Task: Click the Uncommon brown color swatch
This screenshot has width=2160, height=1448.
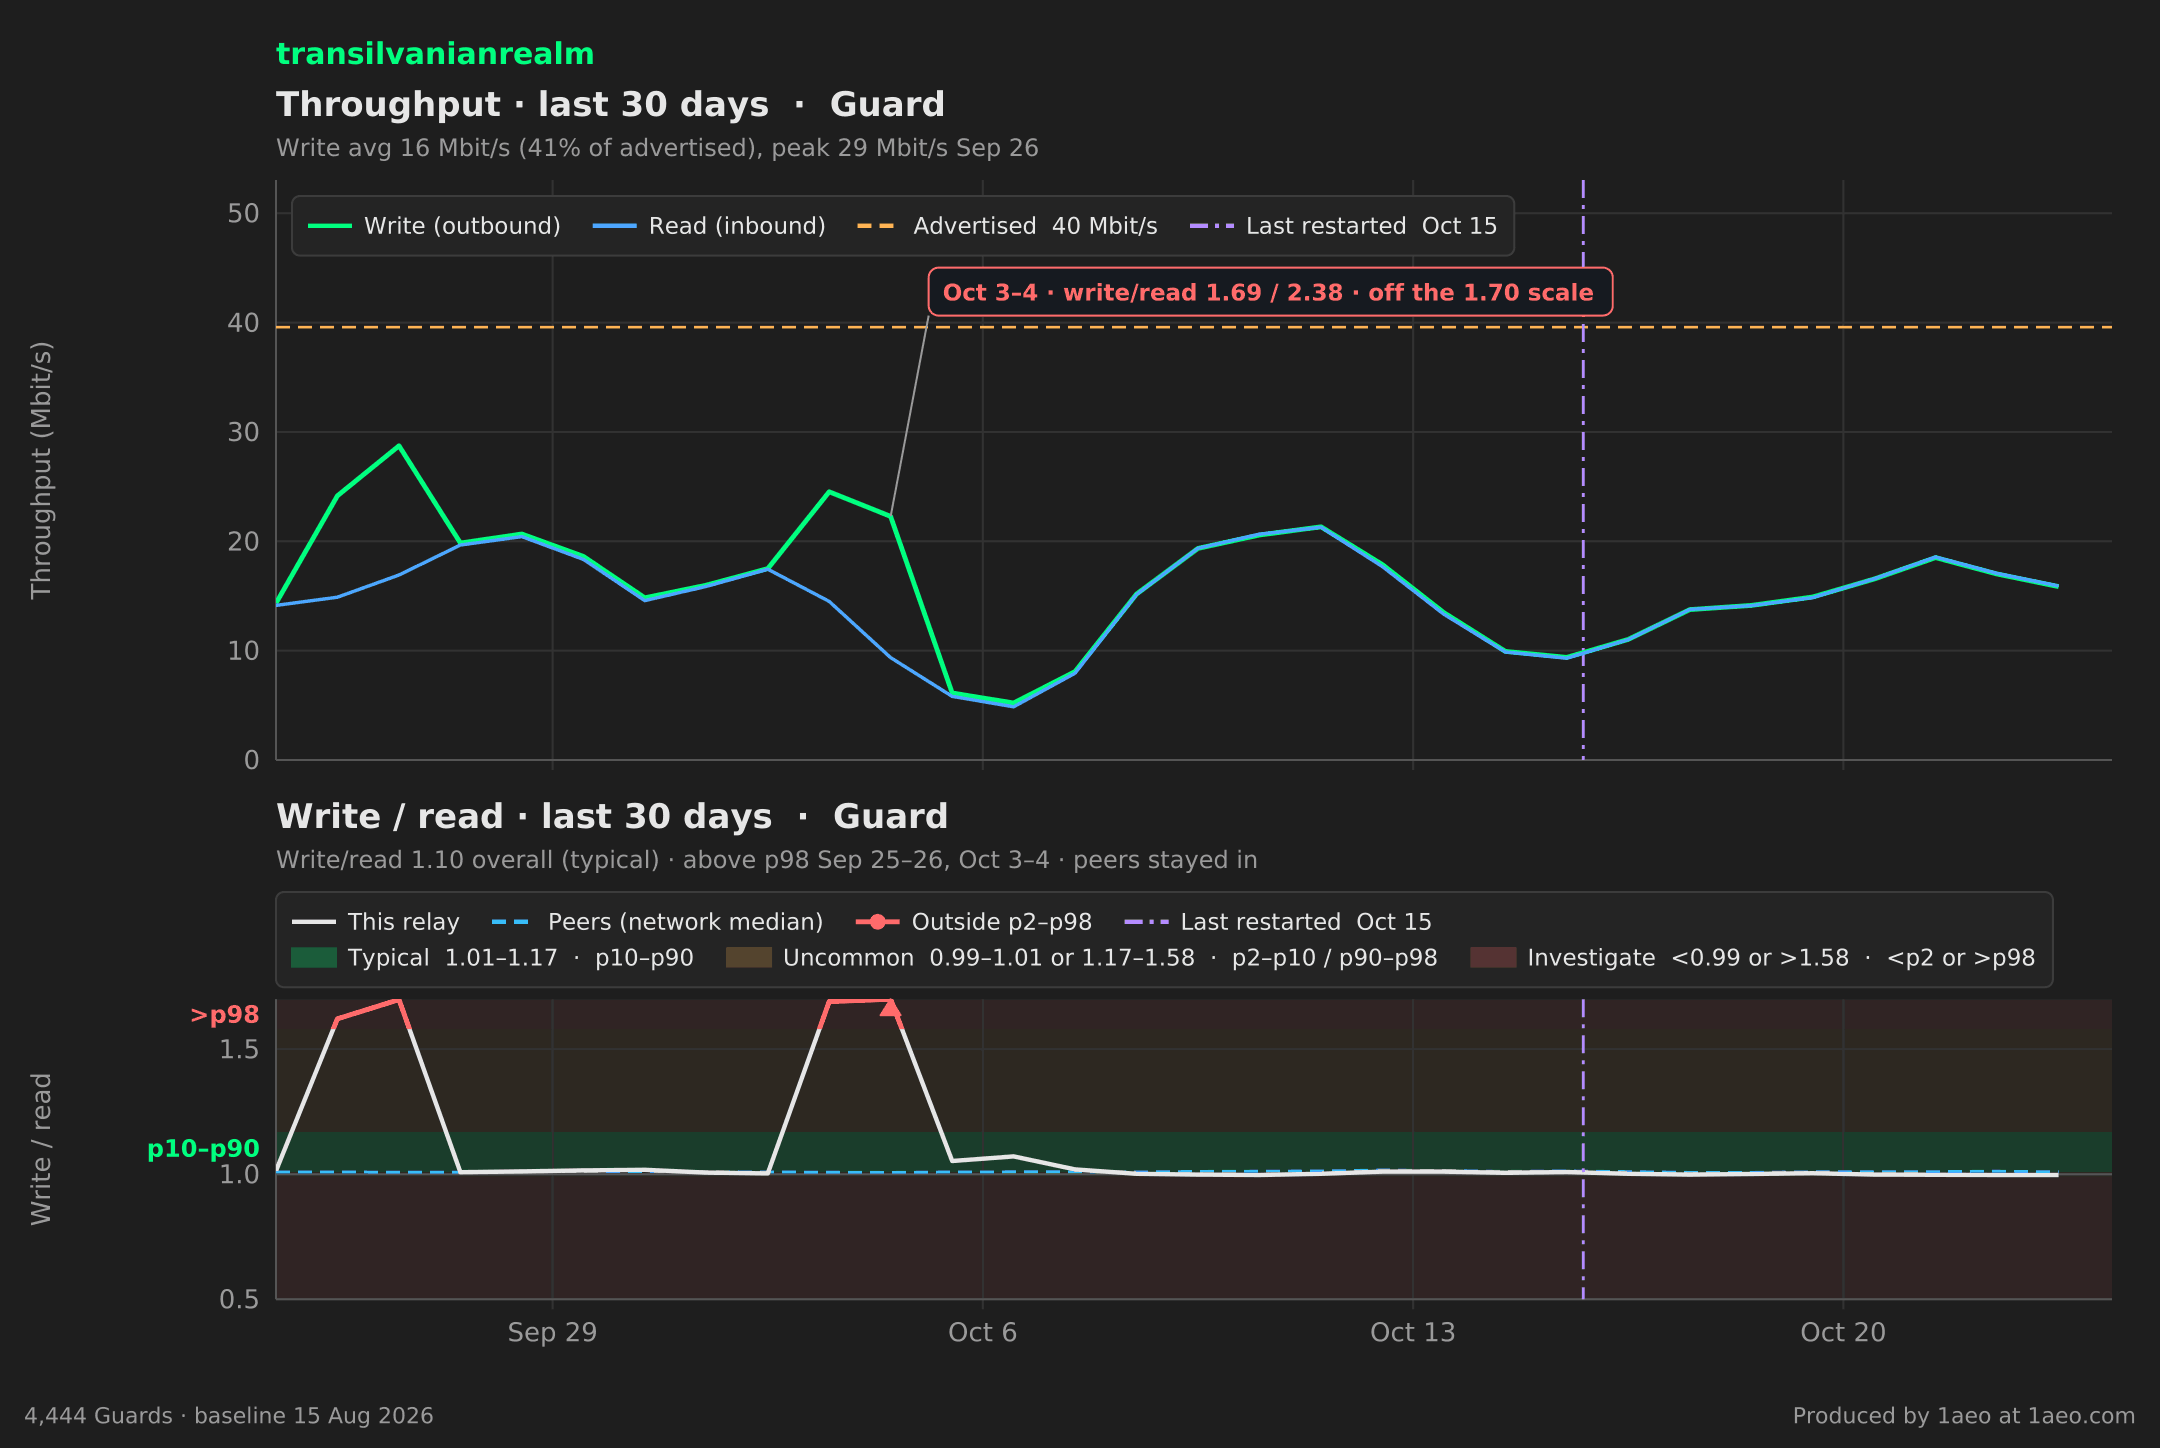Action: coord(749,958)
